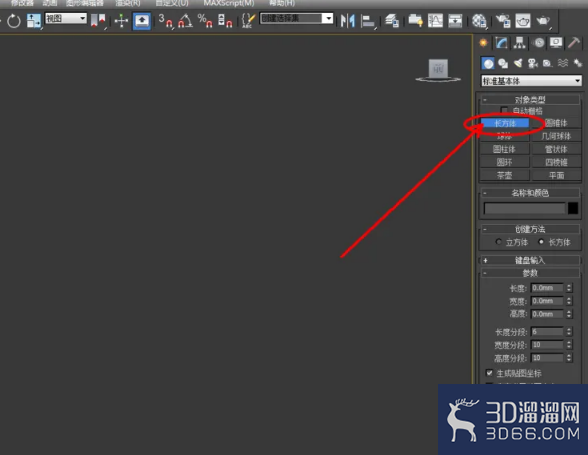Screen dimensions: 588x455
Task: Select the Rotate tool in toolbar
Action: point(14,21)
